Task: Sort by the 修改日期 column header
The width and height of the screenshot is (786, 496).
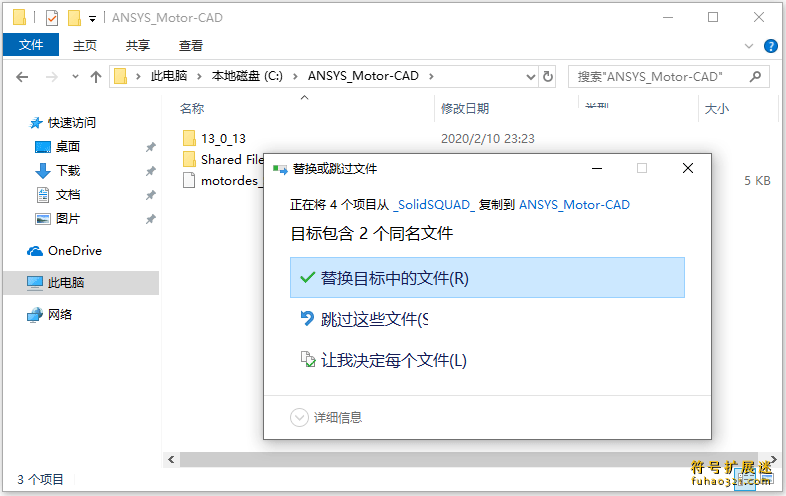Action: coord(465,108)
